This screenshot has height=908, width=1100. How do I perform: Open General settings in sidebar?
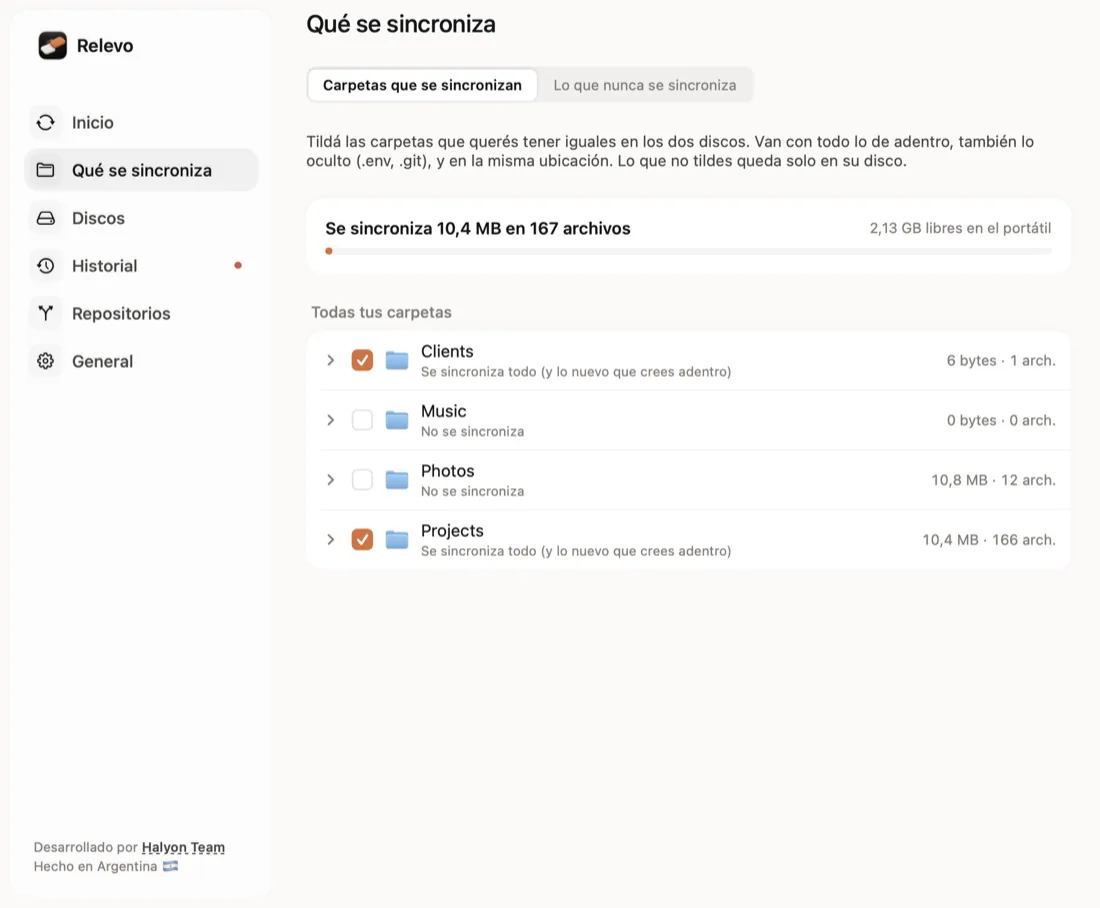point(141,361)
